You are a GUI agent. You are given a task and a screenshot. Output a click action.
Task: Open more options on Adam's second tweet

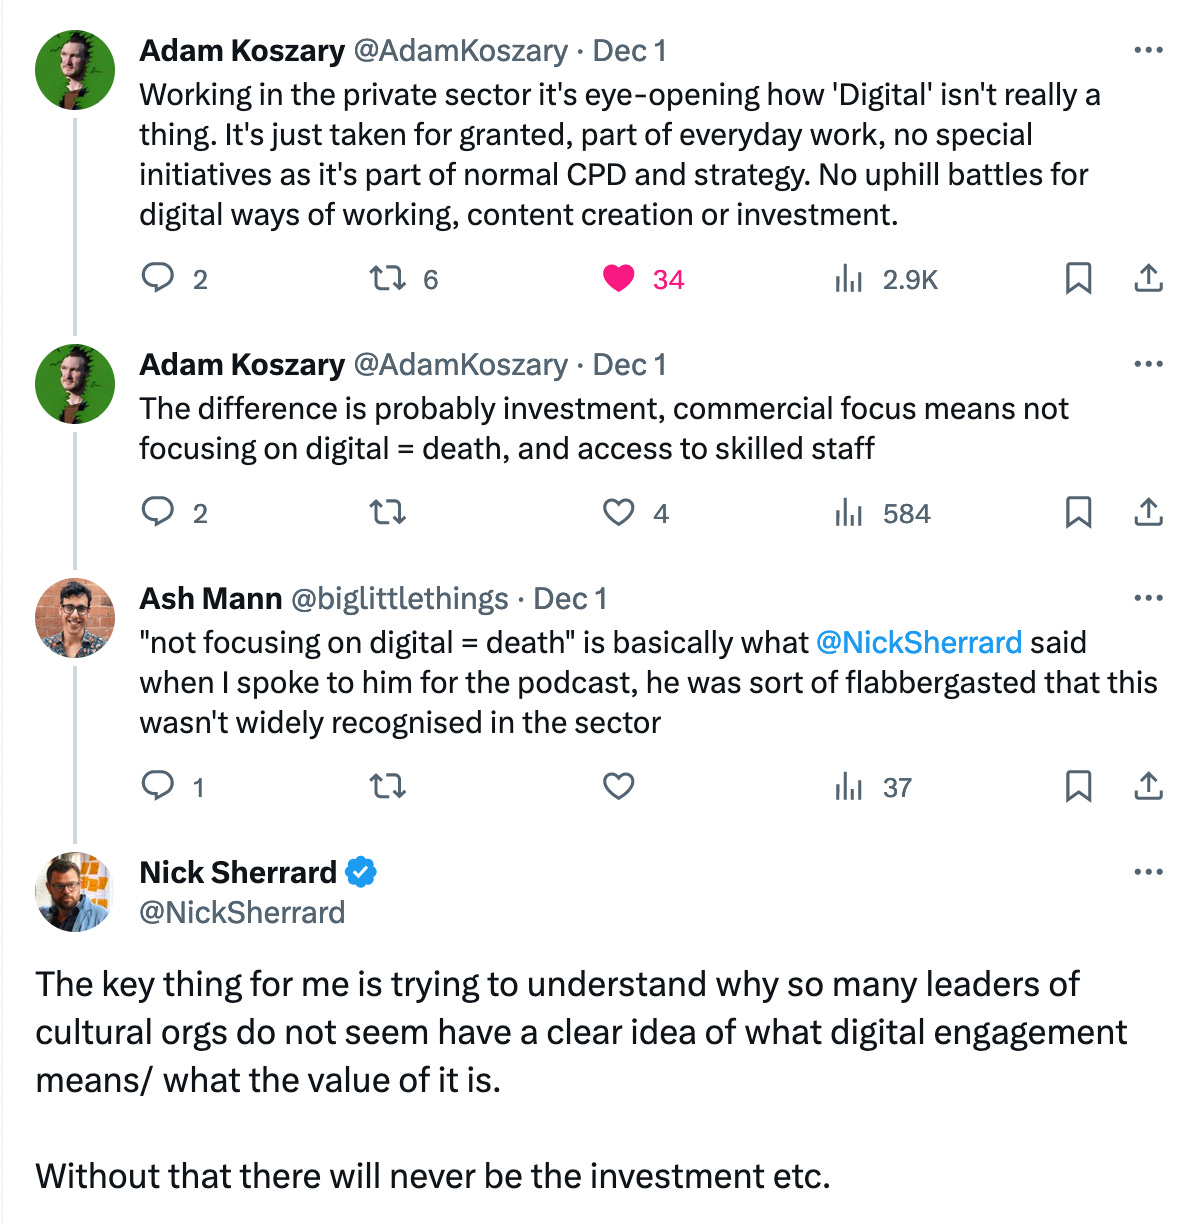(1149, 364)
